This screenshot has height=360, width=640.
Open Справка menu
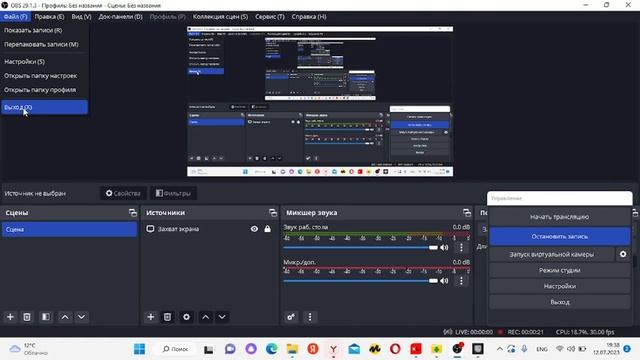(x=309, y=17)
